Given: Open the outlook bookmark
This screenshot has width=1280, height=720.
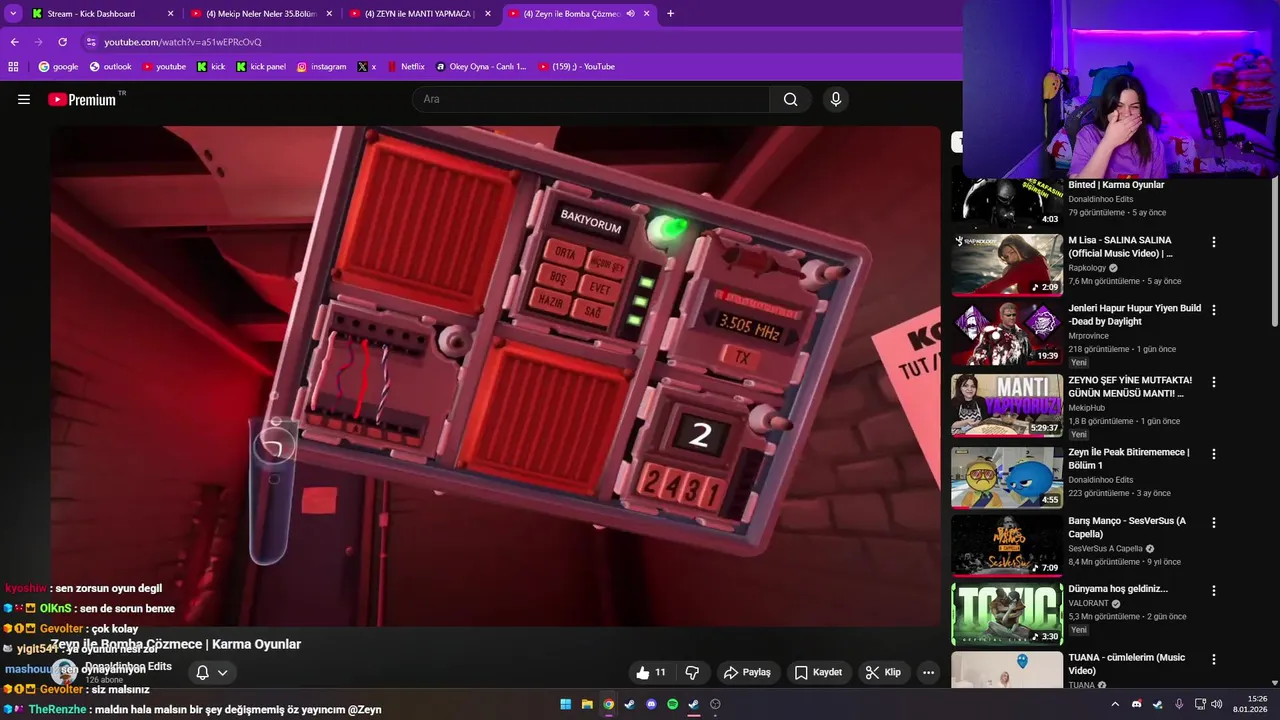Looking at the screenshot, I should (111, 67).
